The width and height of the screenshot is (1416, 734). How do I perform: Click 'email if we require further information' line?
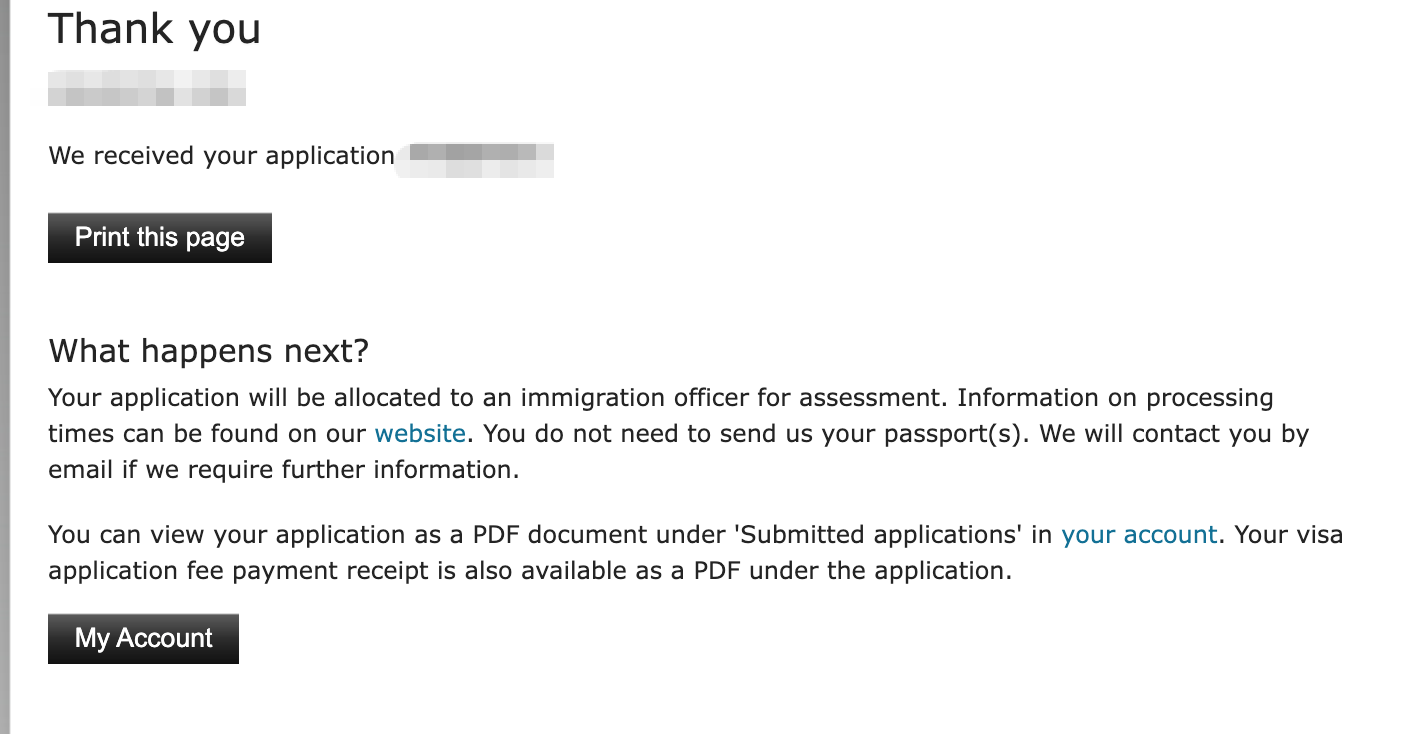click(x=284, y=470)
